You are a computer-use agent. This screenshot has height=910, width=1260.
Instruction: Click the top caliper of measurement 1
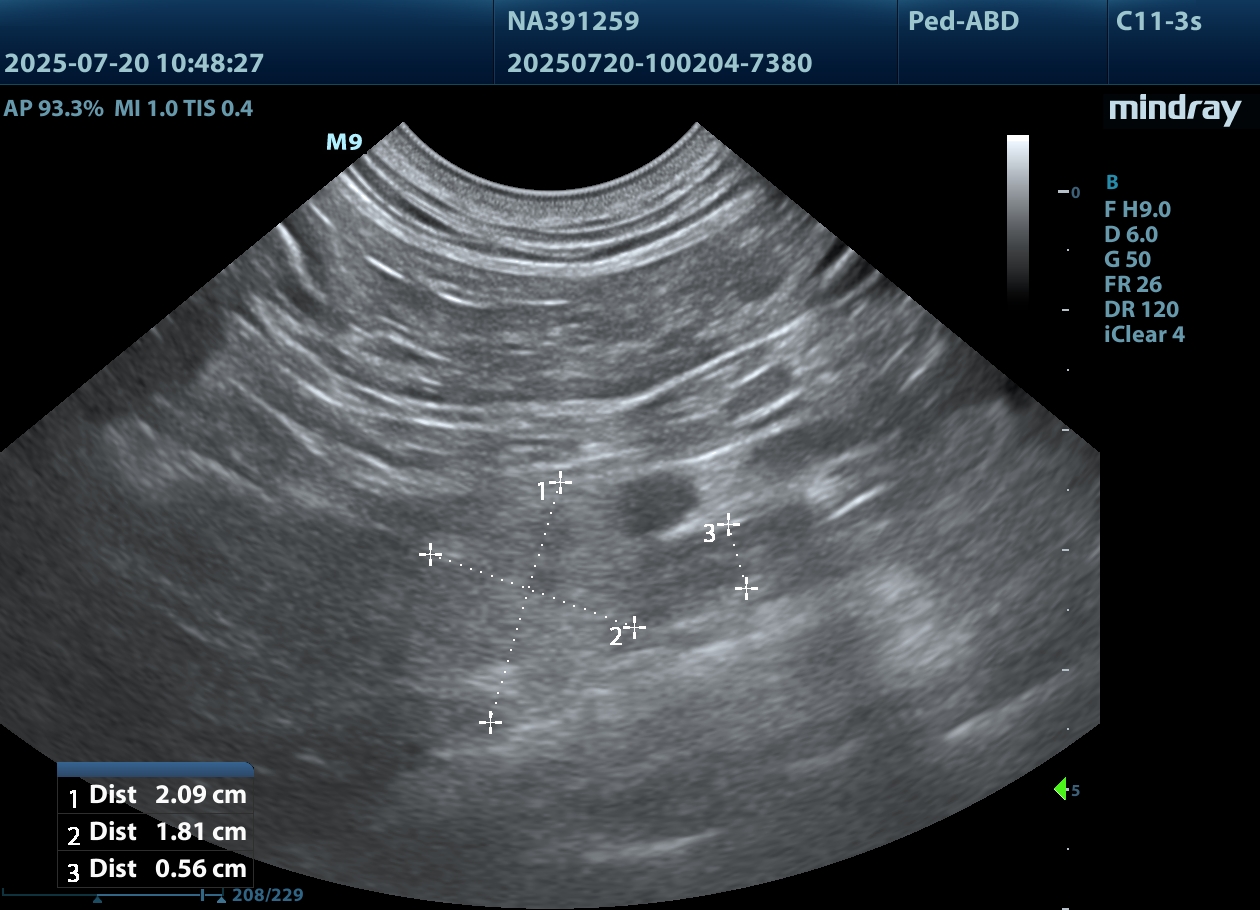[561, 482]
